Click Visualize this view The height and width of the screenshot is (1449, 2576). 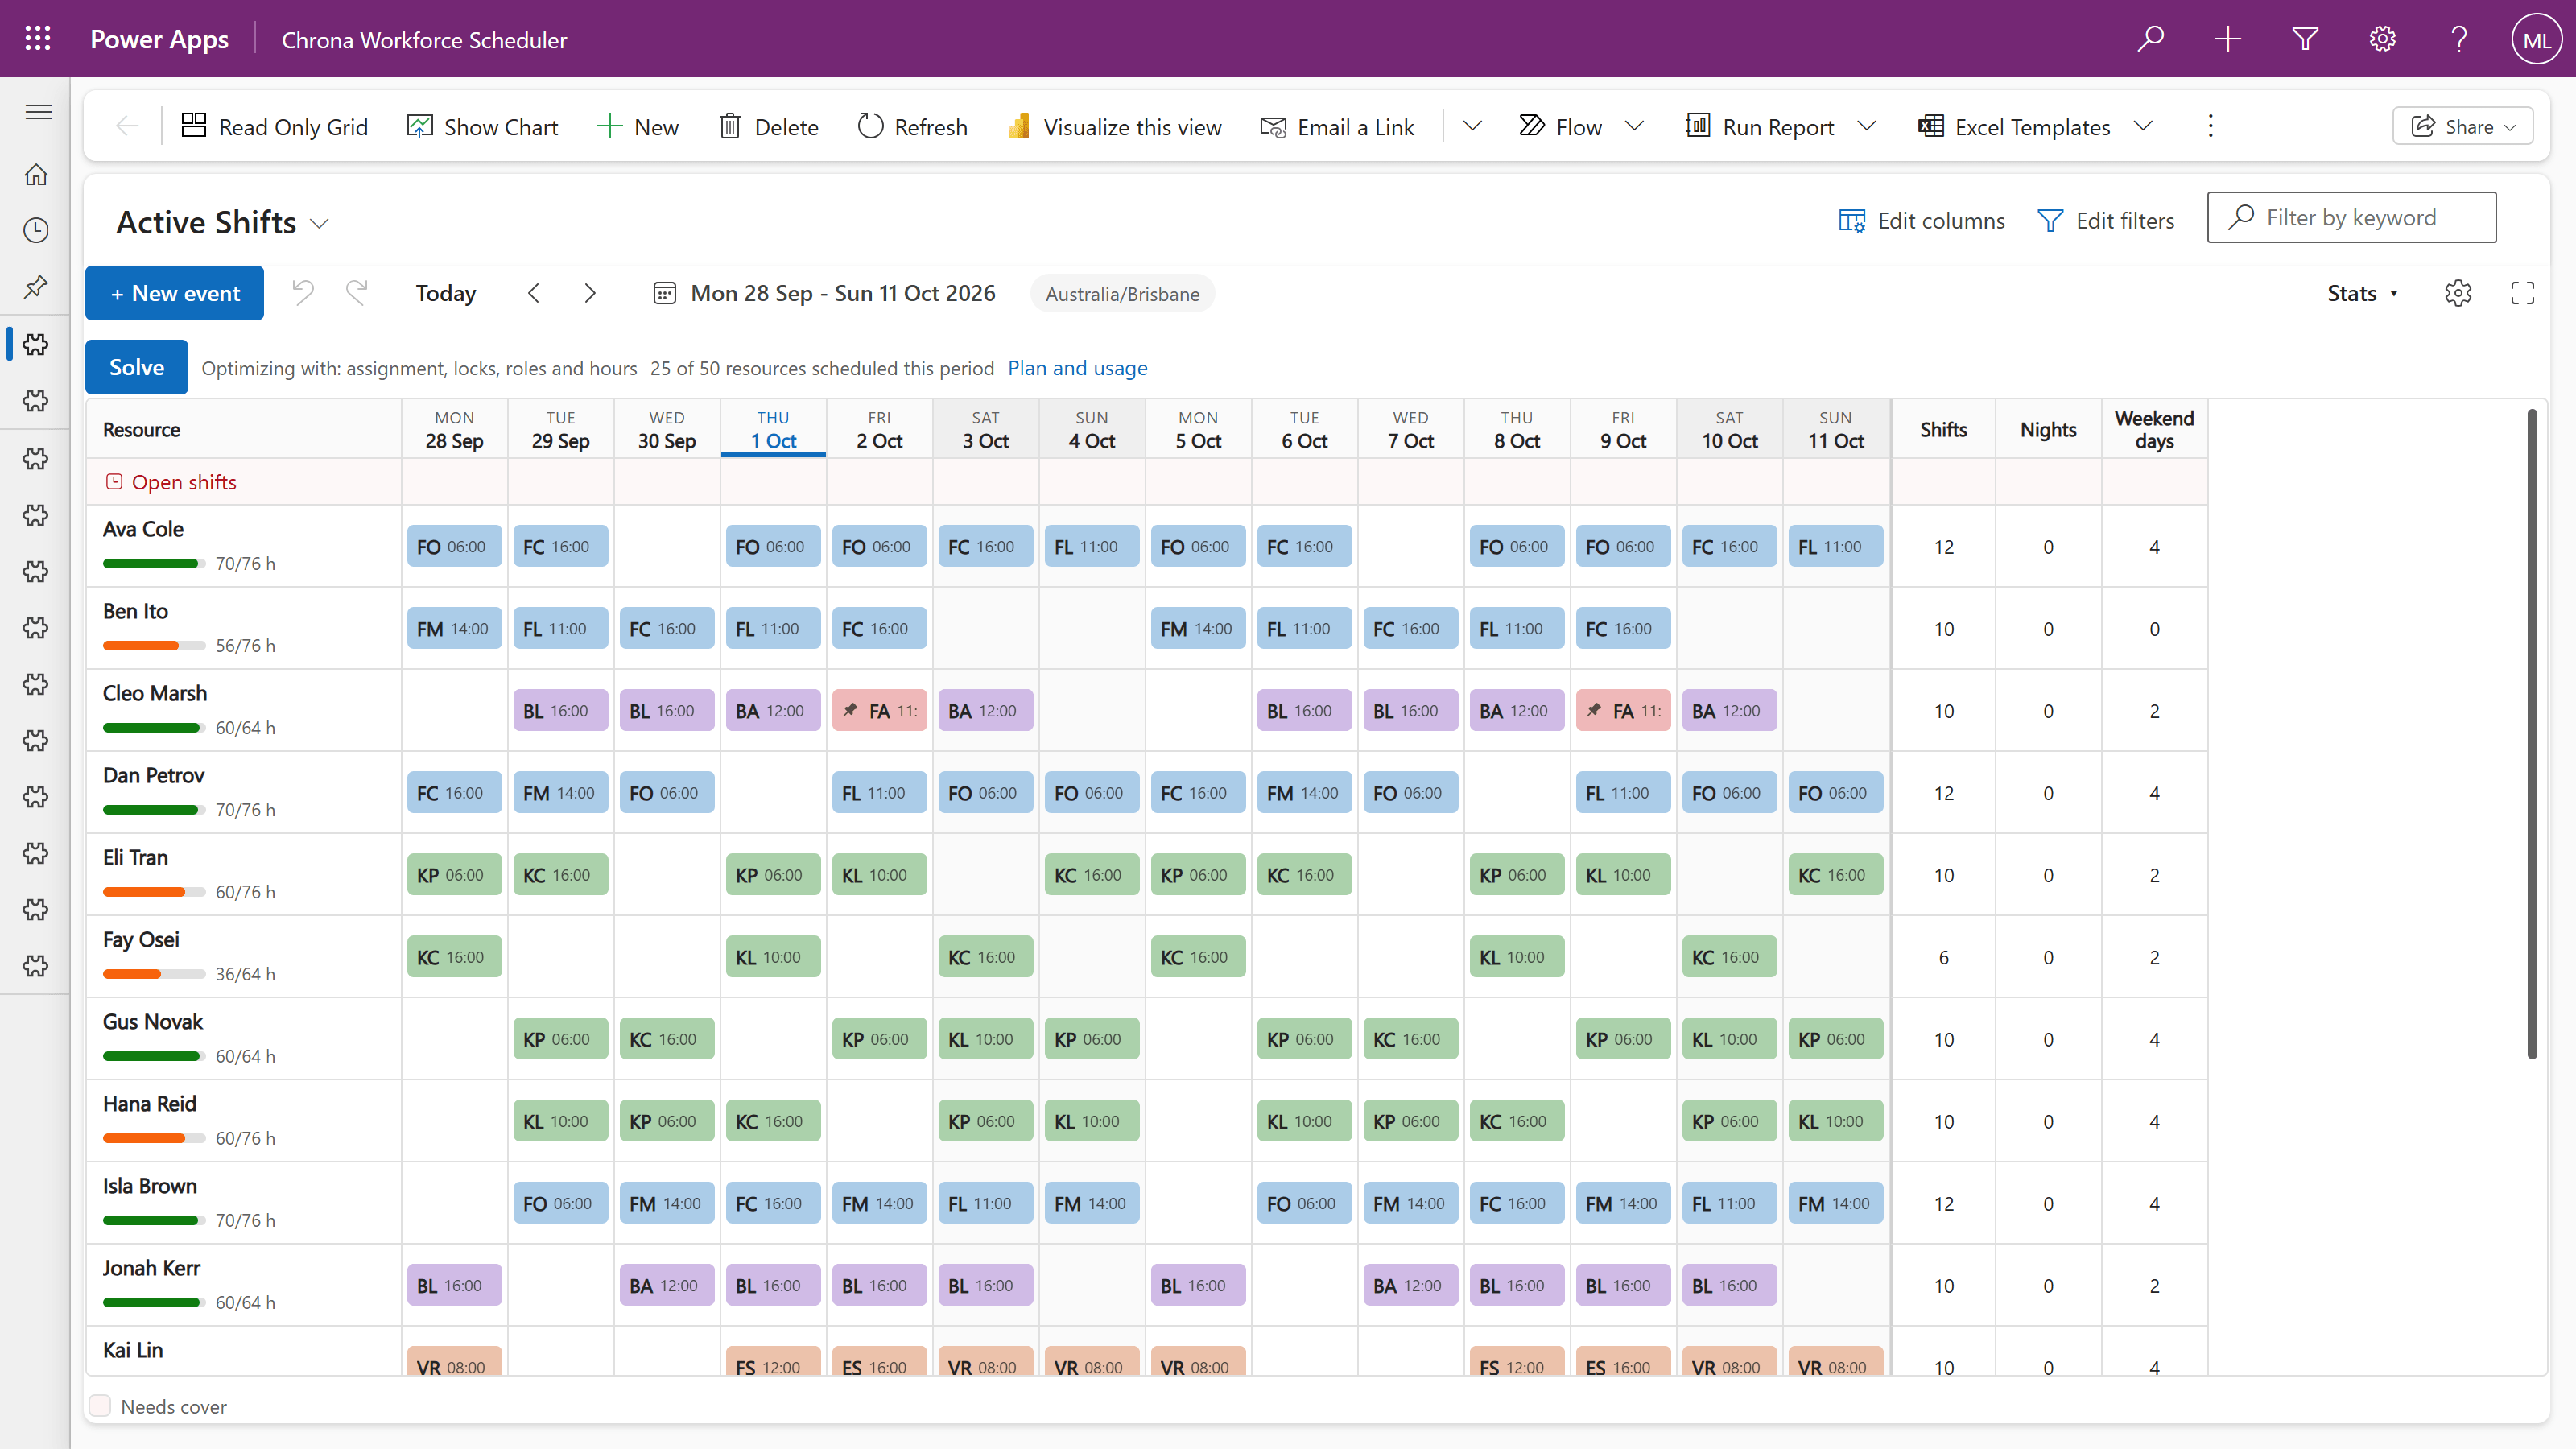point(1114,126)
